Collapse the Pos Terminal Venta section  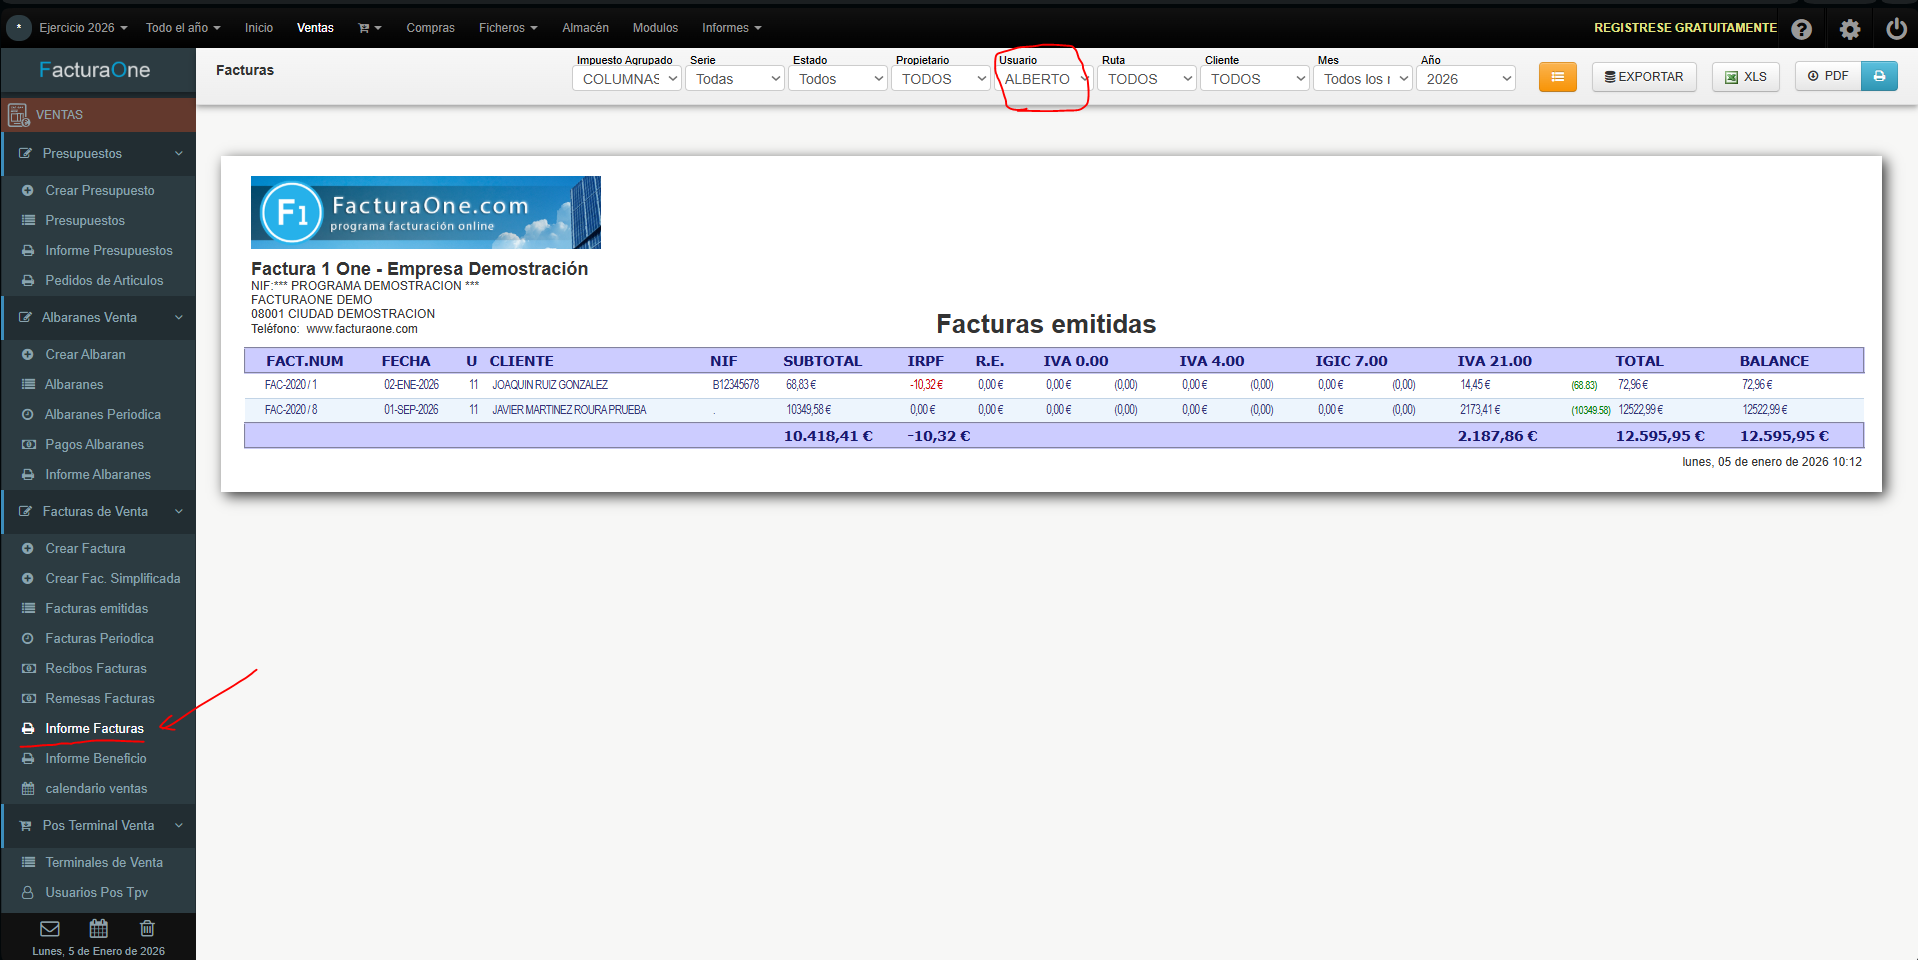(98, 825)
